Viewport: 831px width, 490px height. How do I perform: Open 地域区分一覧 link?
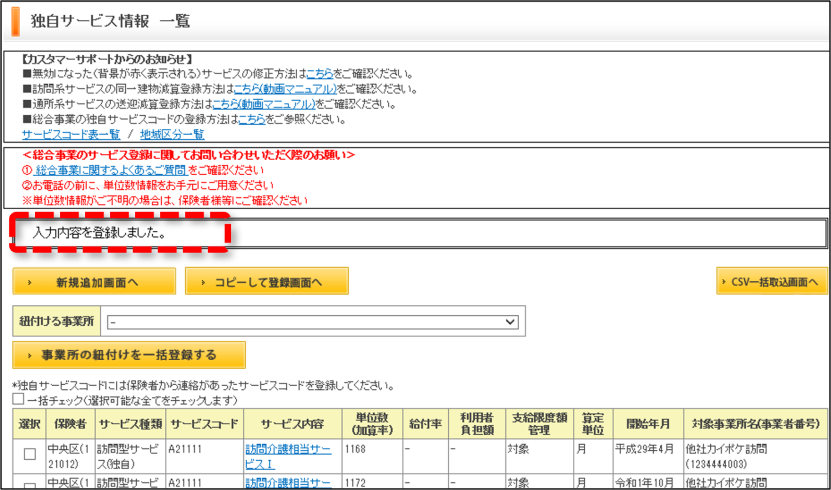pyautogui.click(x=172, y=135)
